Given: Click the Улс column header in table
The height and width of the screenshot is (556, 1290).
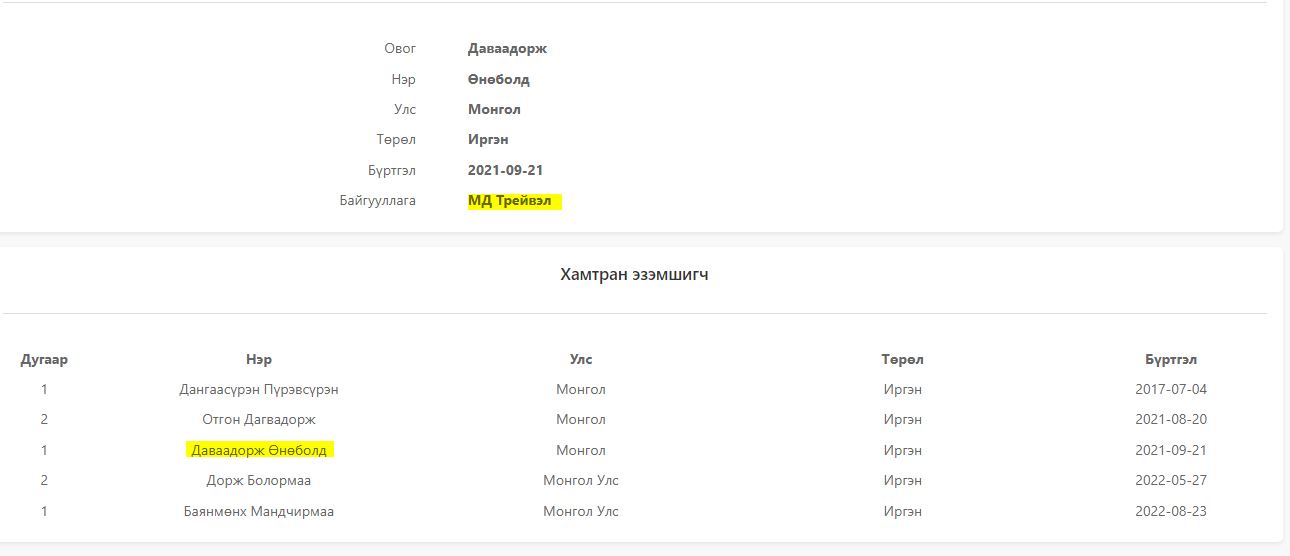Looking at the screenshot, I should tap(581, 359).
